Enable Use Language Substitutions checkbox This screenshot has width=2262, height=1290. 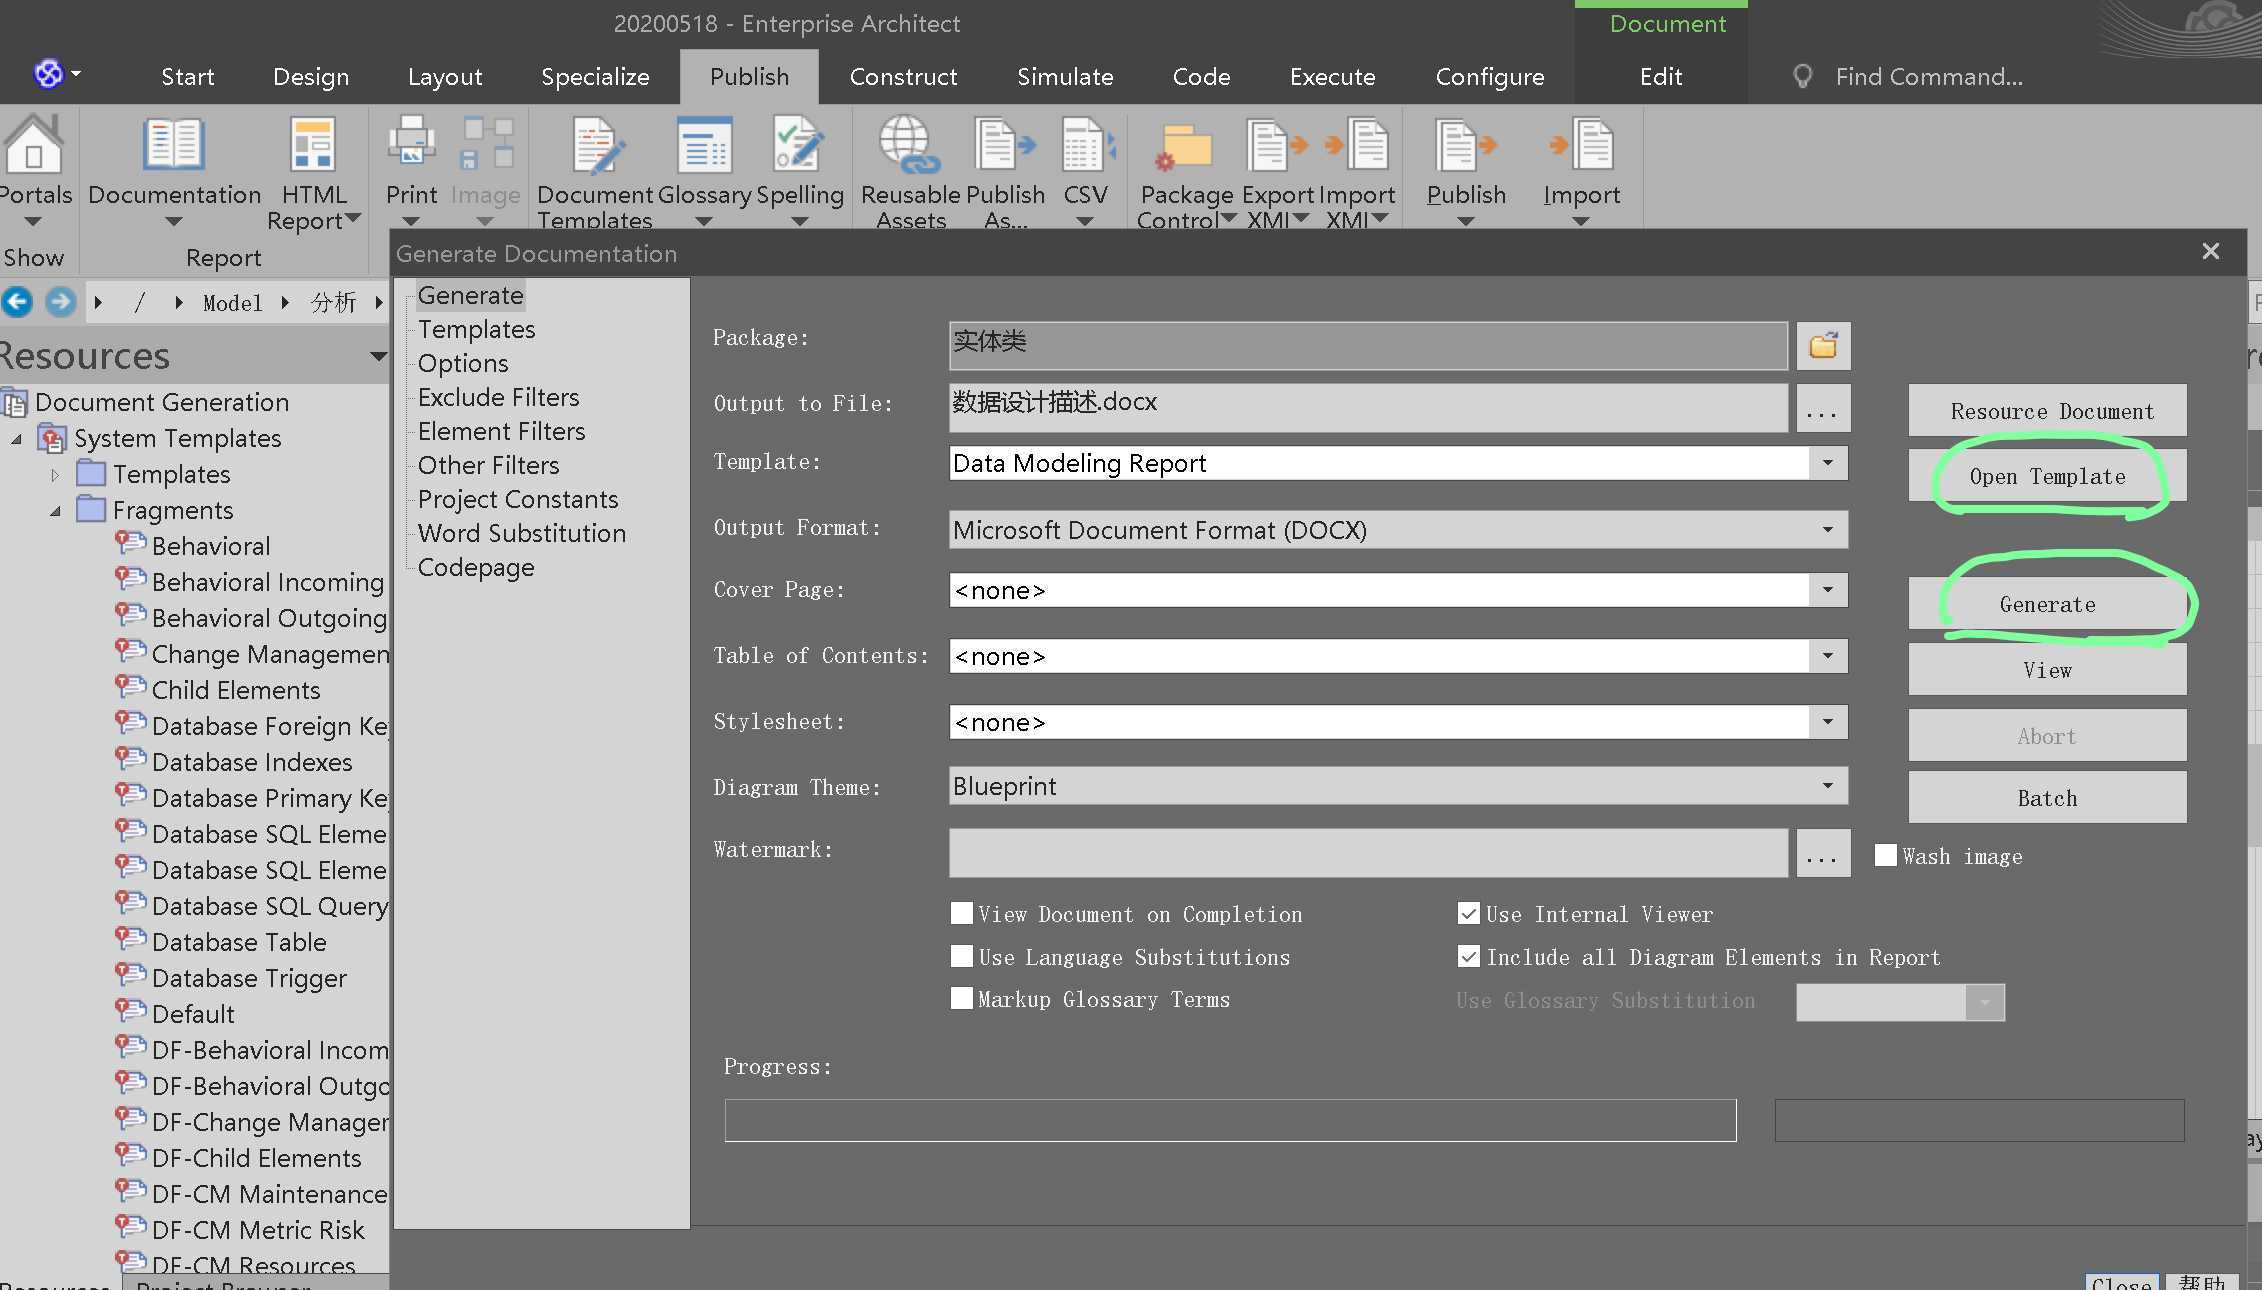pos(960,954)
